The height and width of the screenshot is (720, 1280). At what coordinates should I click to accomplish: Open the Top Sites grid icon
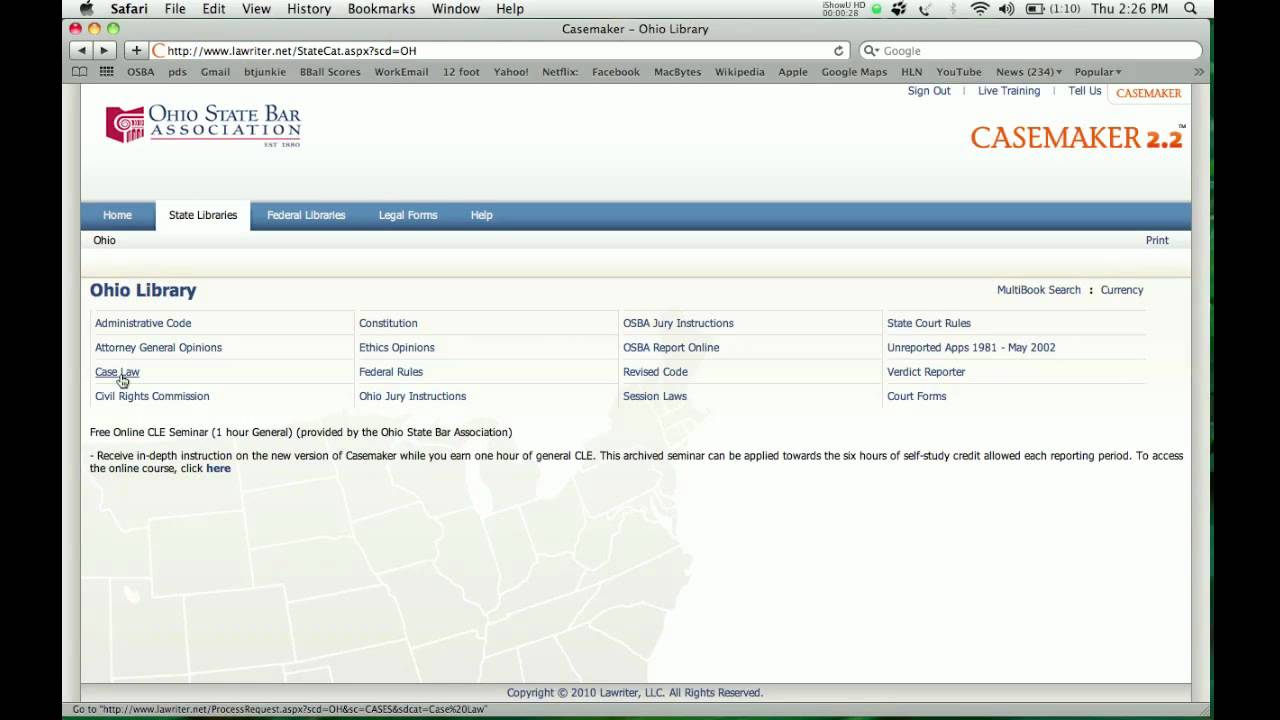pyautogui.click(x=106, y=72)
